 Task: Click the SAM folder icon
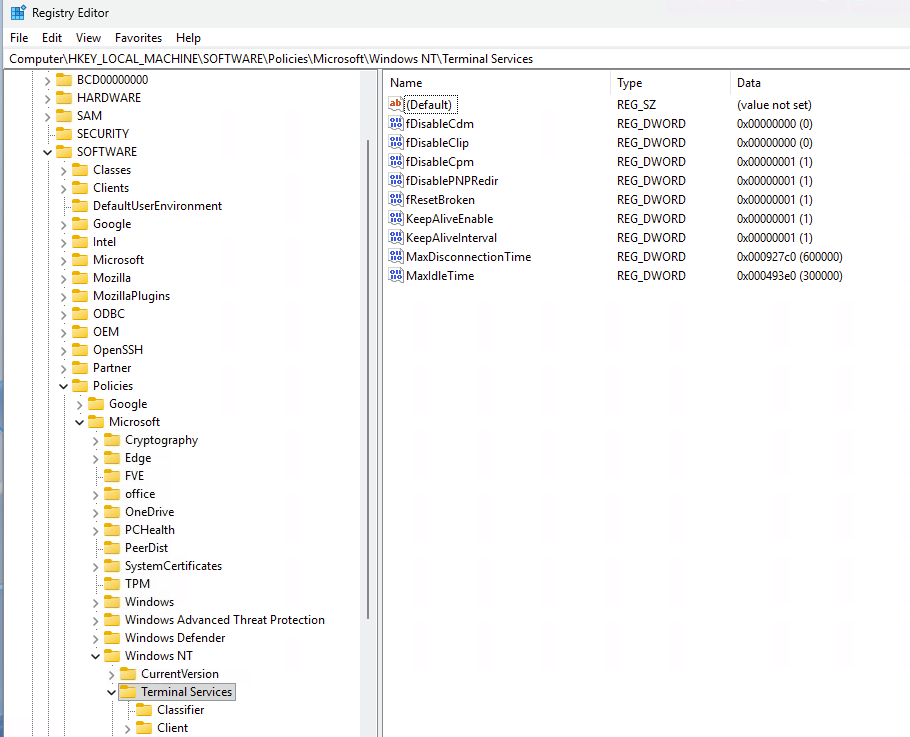click(x=64, y=115)
